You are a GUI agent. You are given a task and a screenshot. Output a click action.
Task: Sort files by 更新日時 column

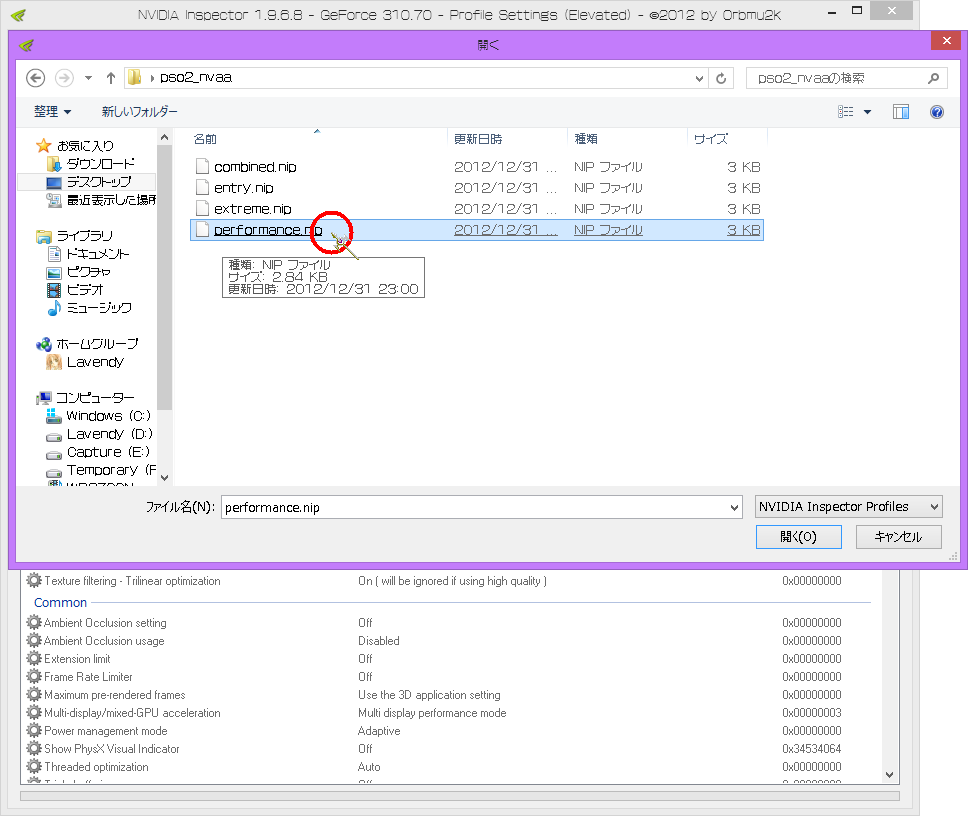click(507, 139)
